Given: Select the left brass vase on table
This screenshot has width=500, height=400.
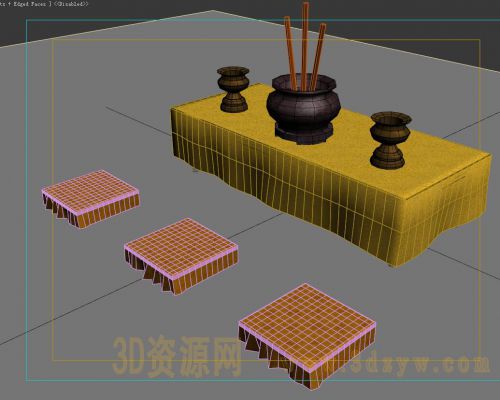Looking at the screenshot, I should coord(233,89).
